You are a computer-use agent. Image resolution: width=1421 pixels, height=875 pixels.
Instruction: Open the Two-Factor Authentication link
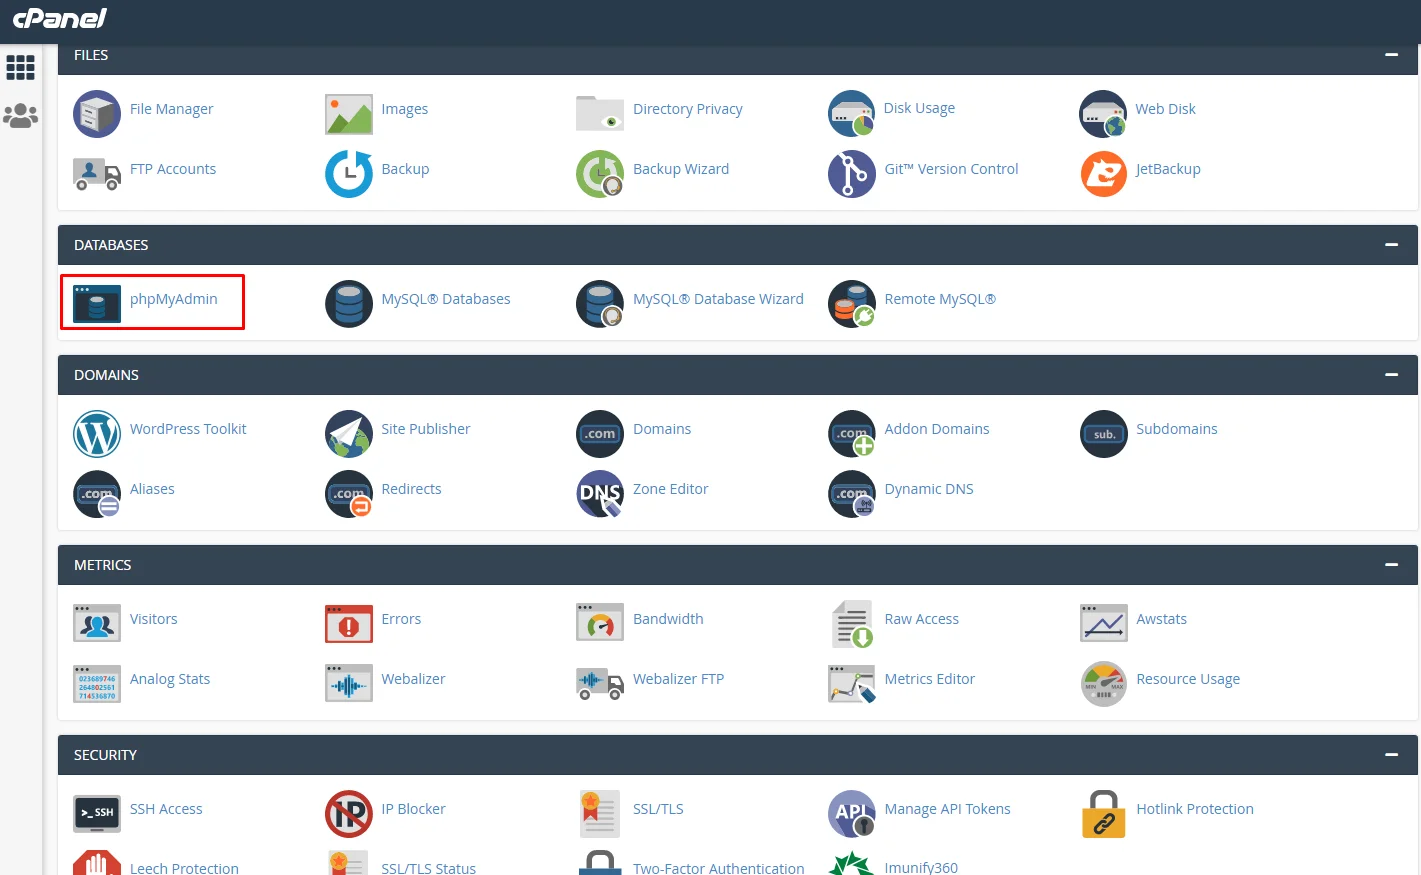coord(718,868)
